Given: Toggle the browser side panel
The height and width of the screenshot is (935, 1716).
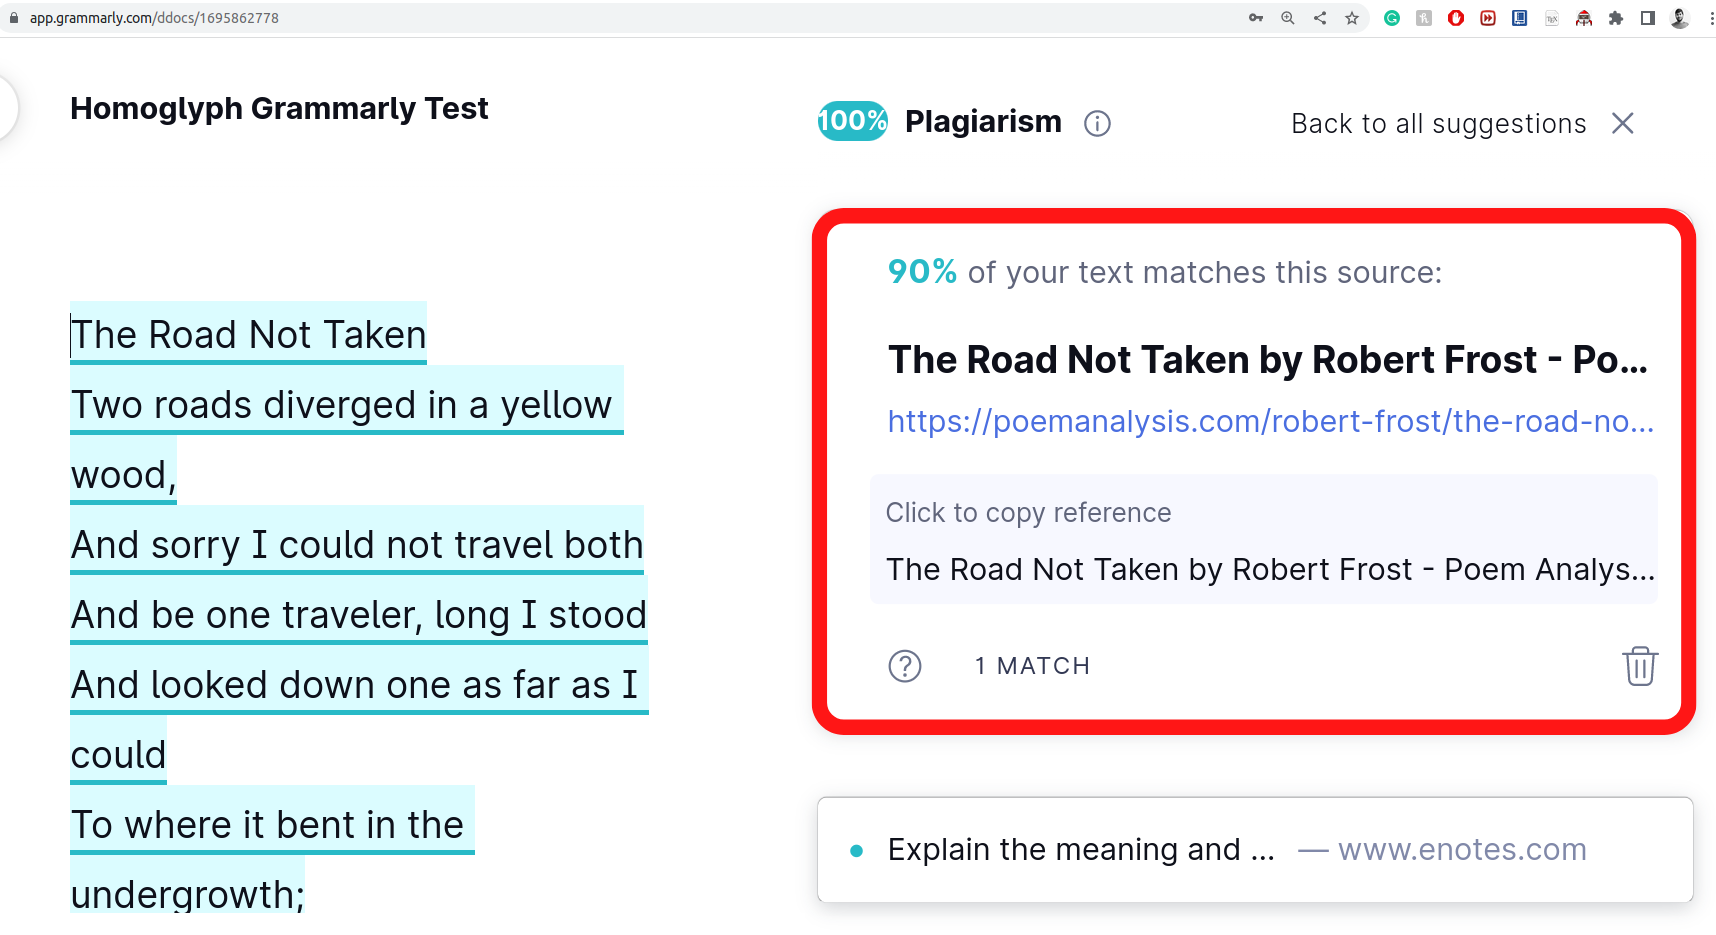Looking at the screenshot, I should click(1647, 18).
